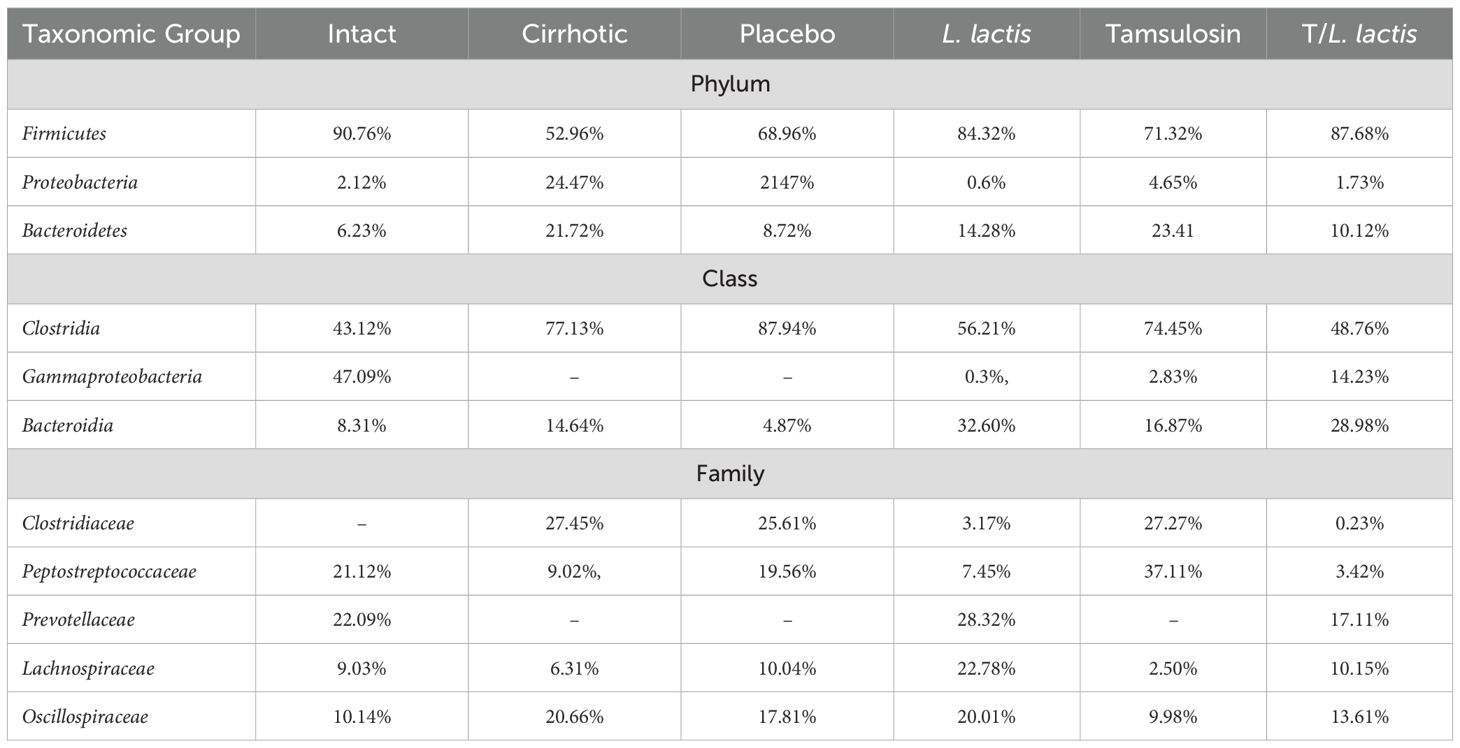Select the Placebo column header

[x=787, y=34]
